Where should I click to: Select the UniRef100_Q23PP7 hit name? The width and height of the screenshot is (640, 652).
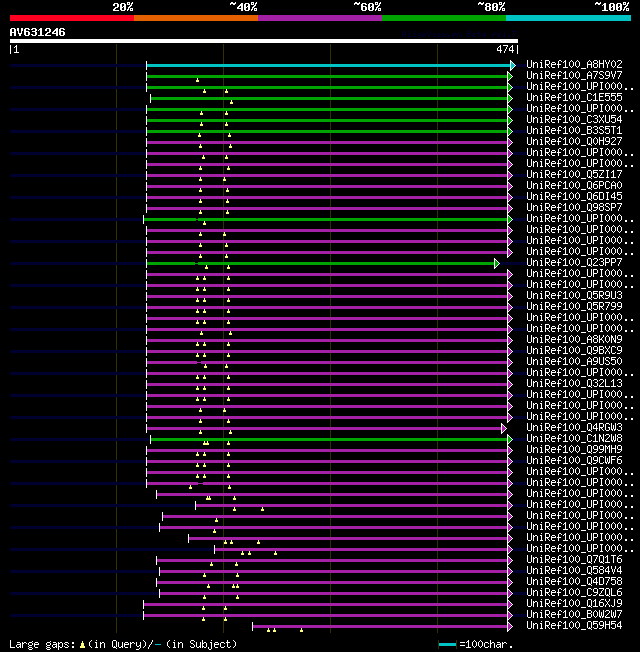(574, 262)
